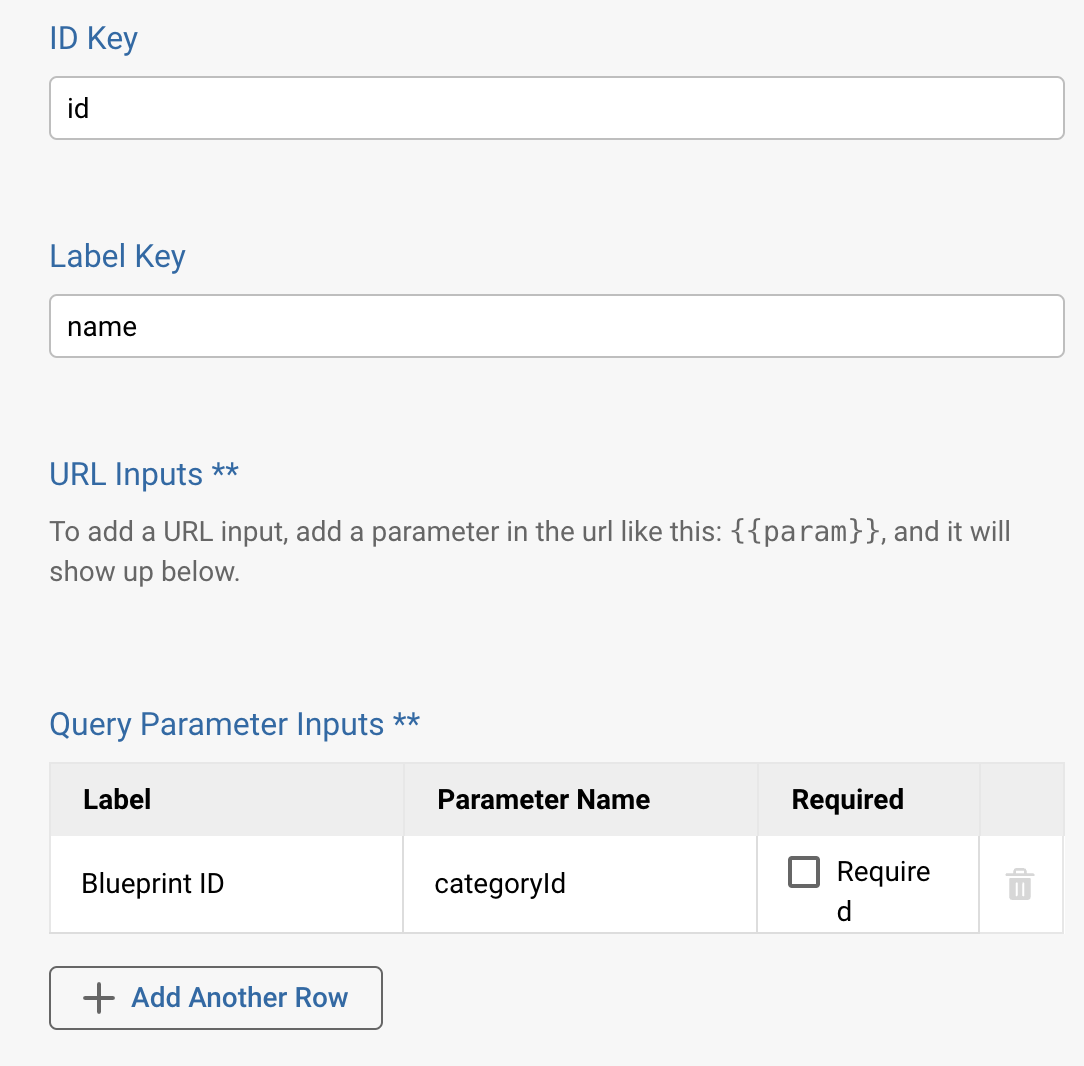The height and width of the screenshot is (1066, 1084).
Task: Click the Label Key label
Action: pos(117,256)
